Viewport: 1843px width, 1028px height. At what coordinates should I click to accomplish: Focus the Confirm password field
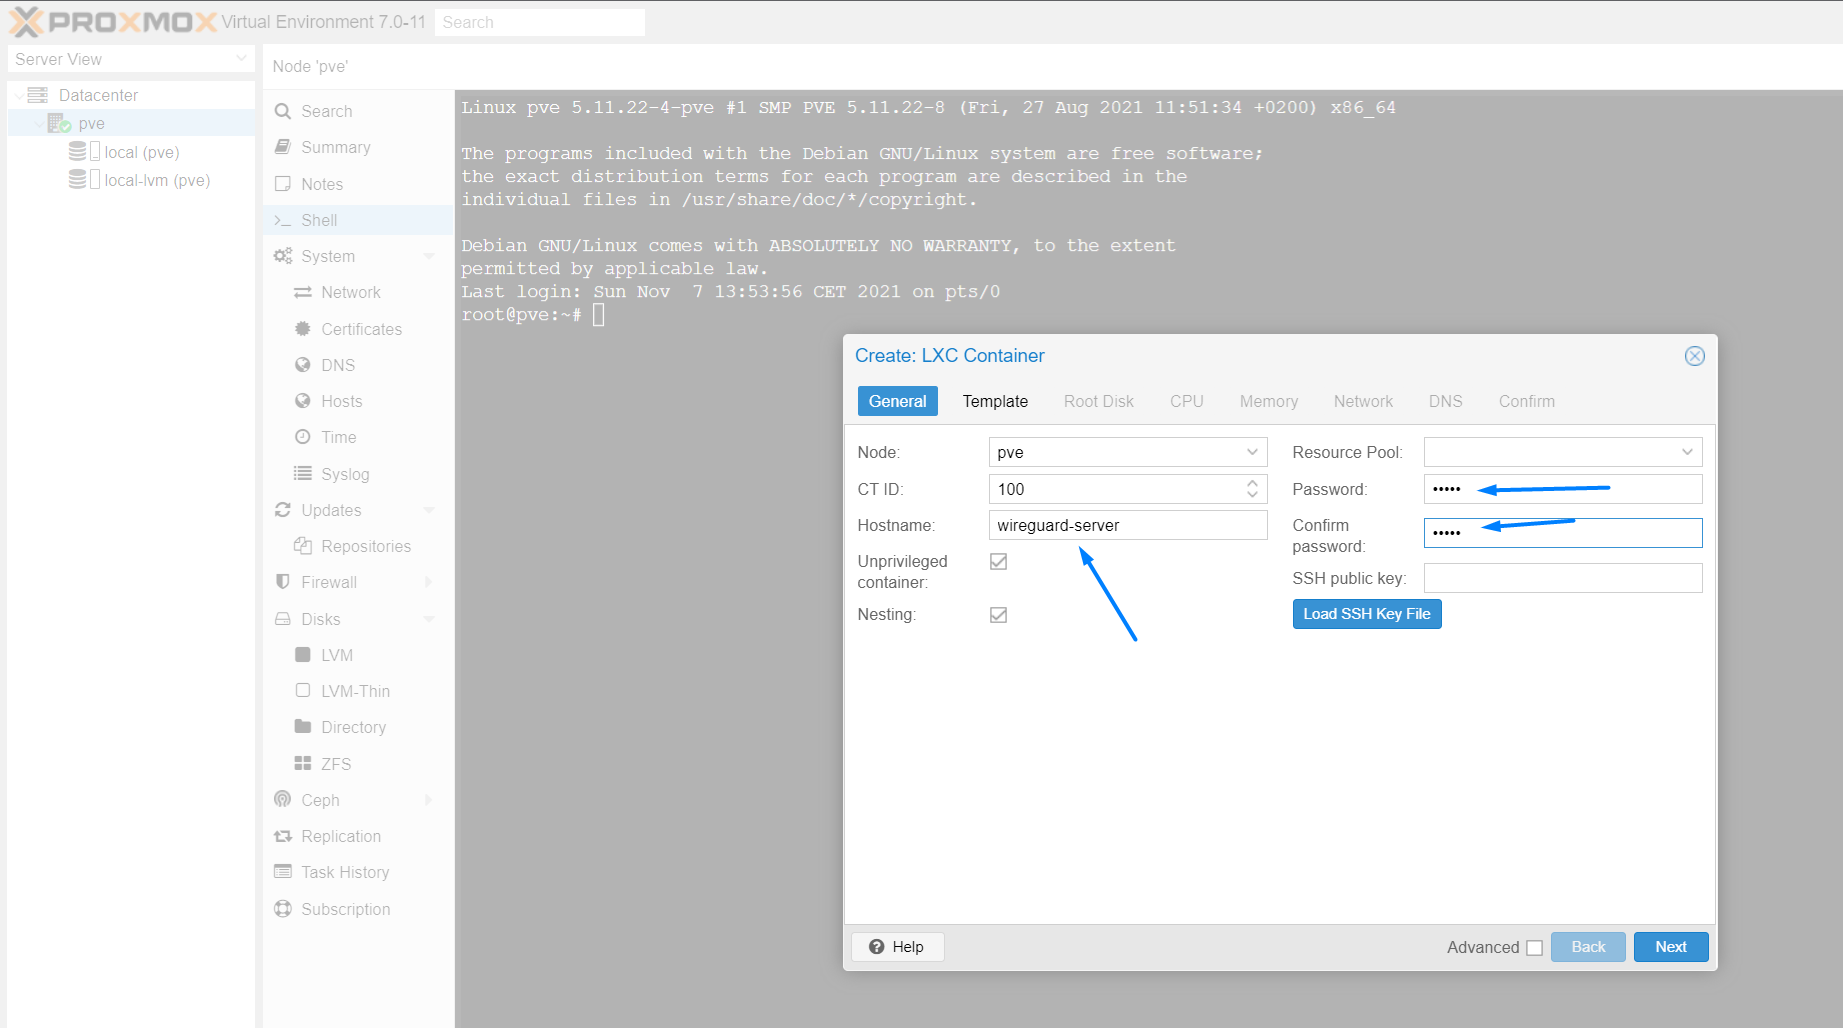click(x=1562, y=533)
